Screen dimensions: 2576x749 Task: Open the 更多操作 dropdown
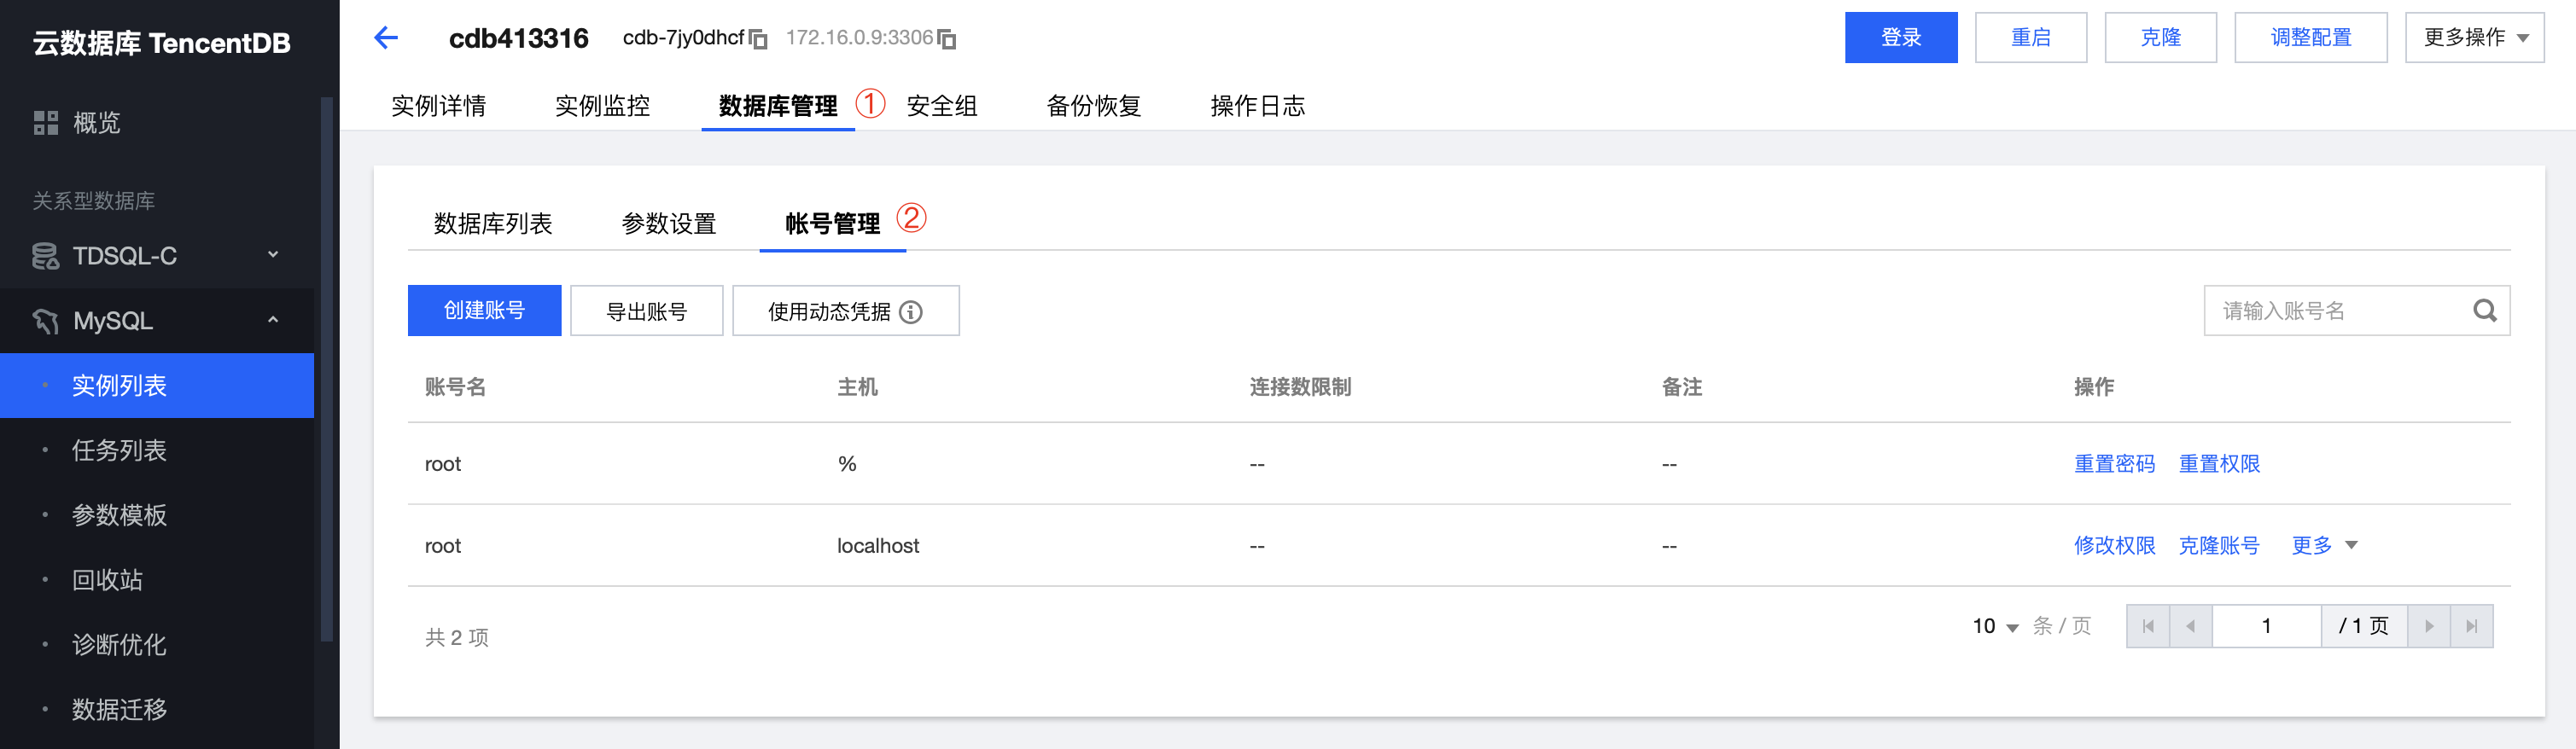tap(2474, 38)
